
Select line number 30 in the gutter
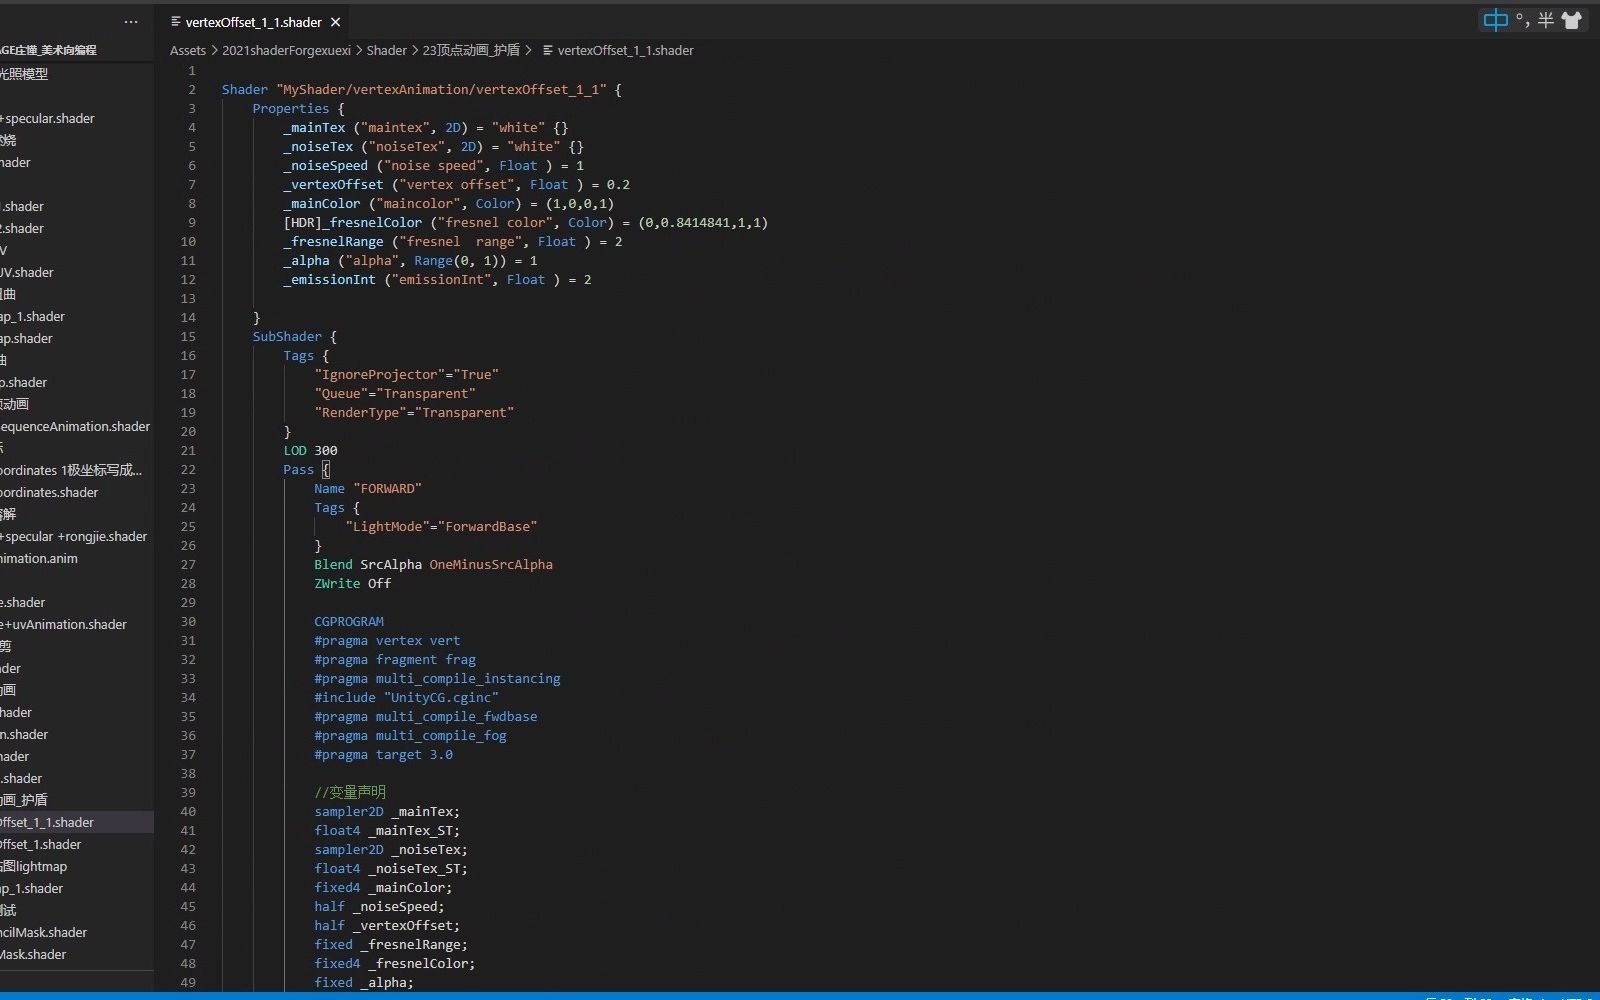[x=188, y=621]
